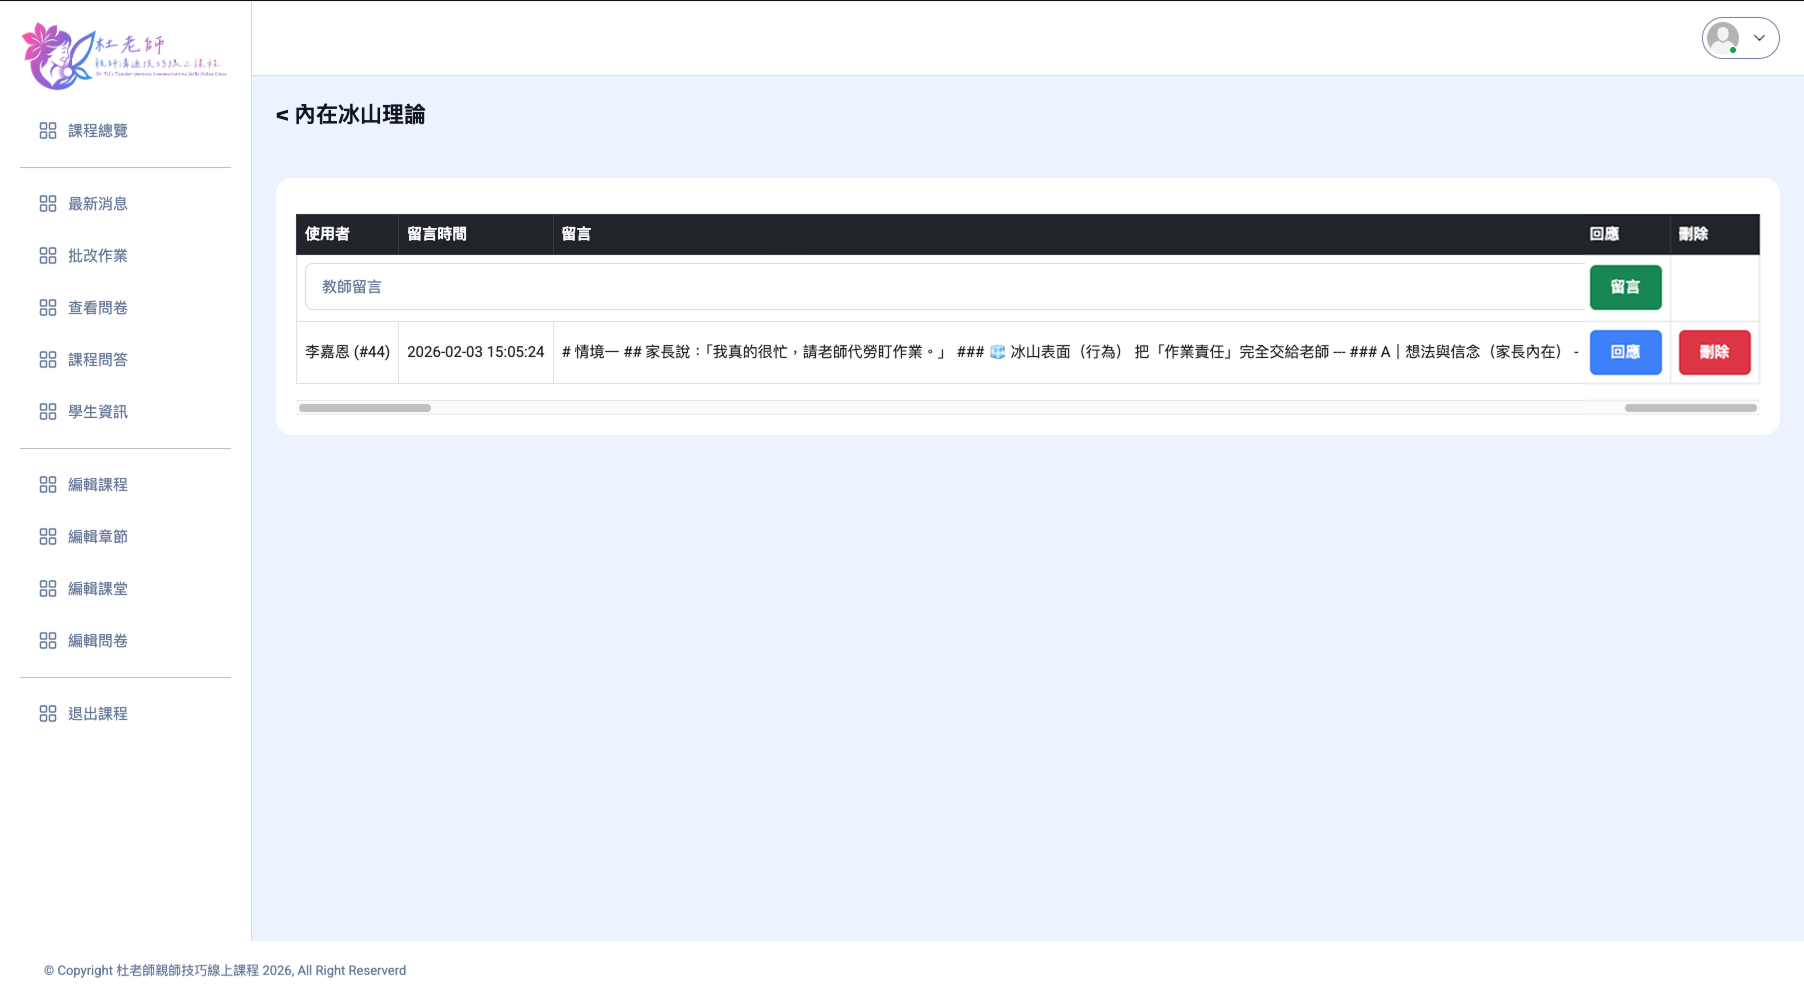Click the grid icon next to 編輯章節
Screen dimensions: 1804x1000
point(47,537)
